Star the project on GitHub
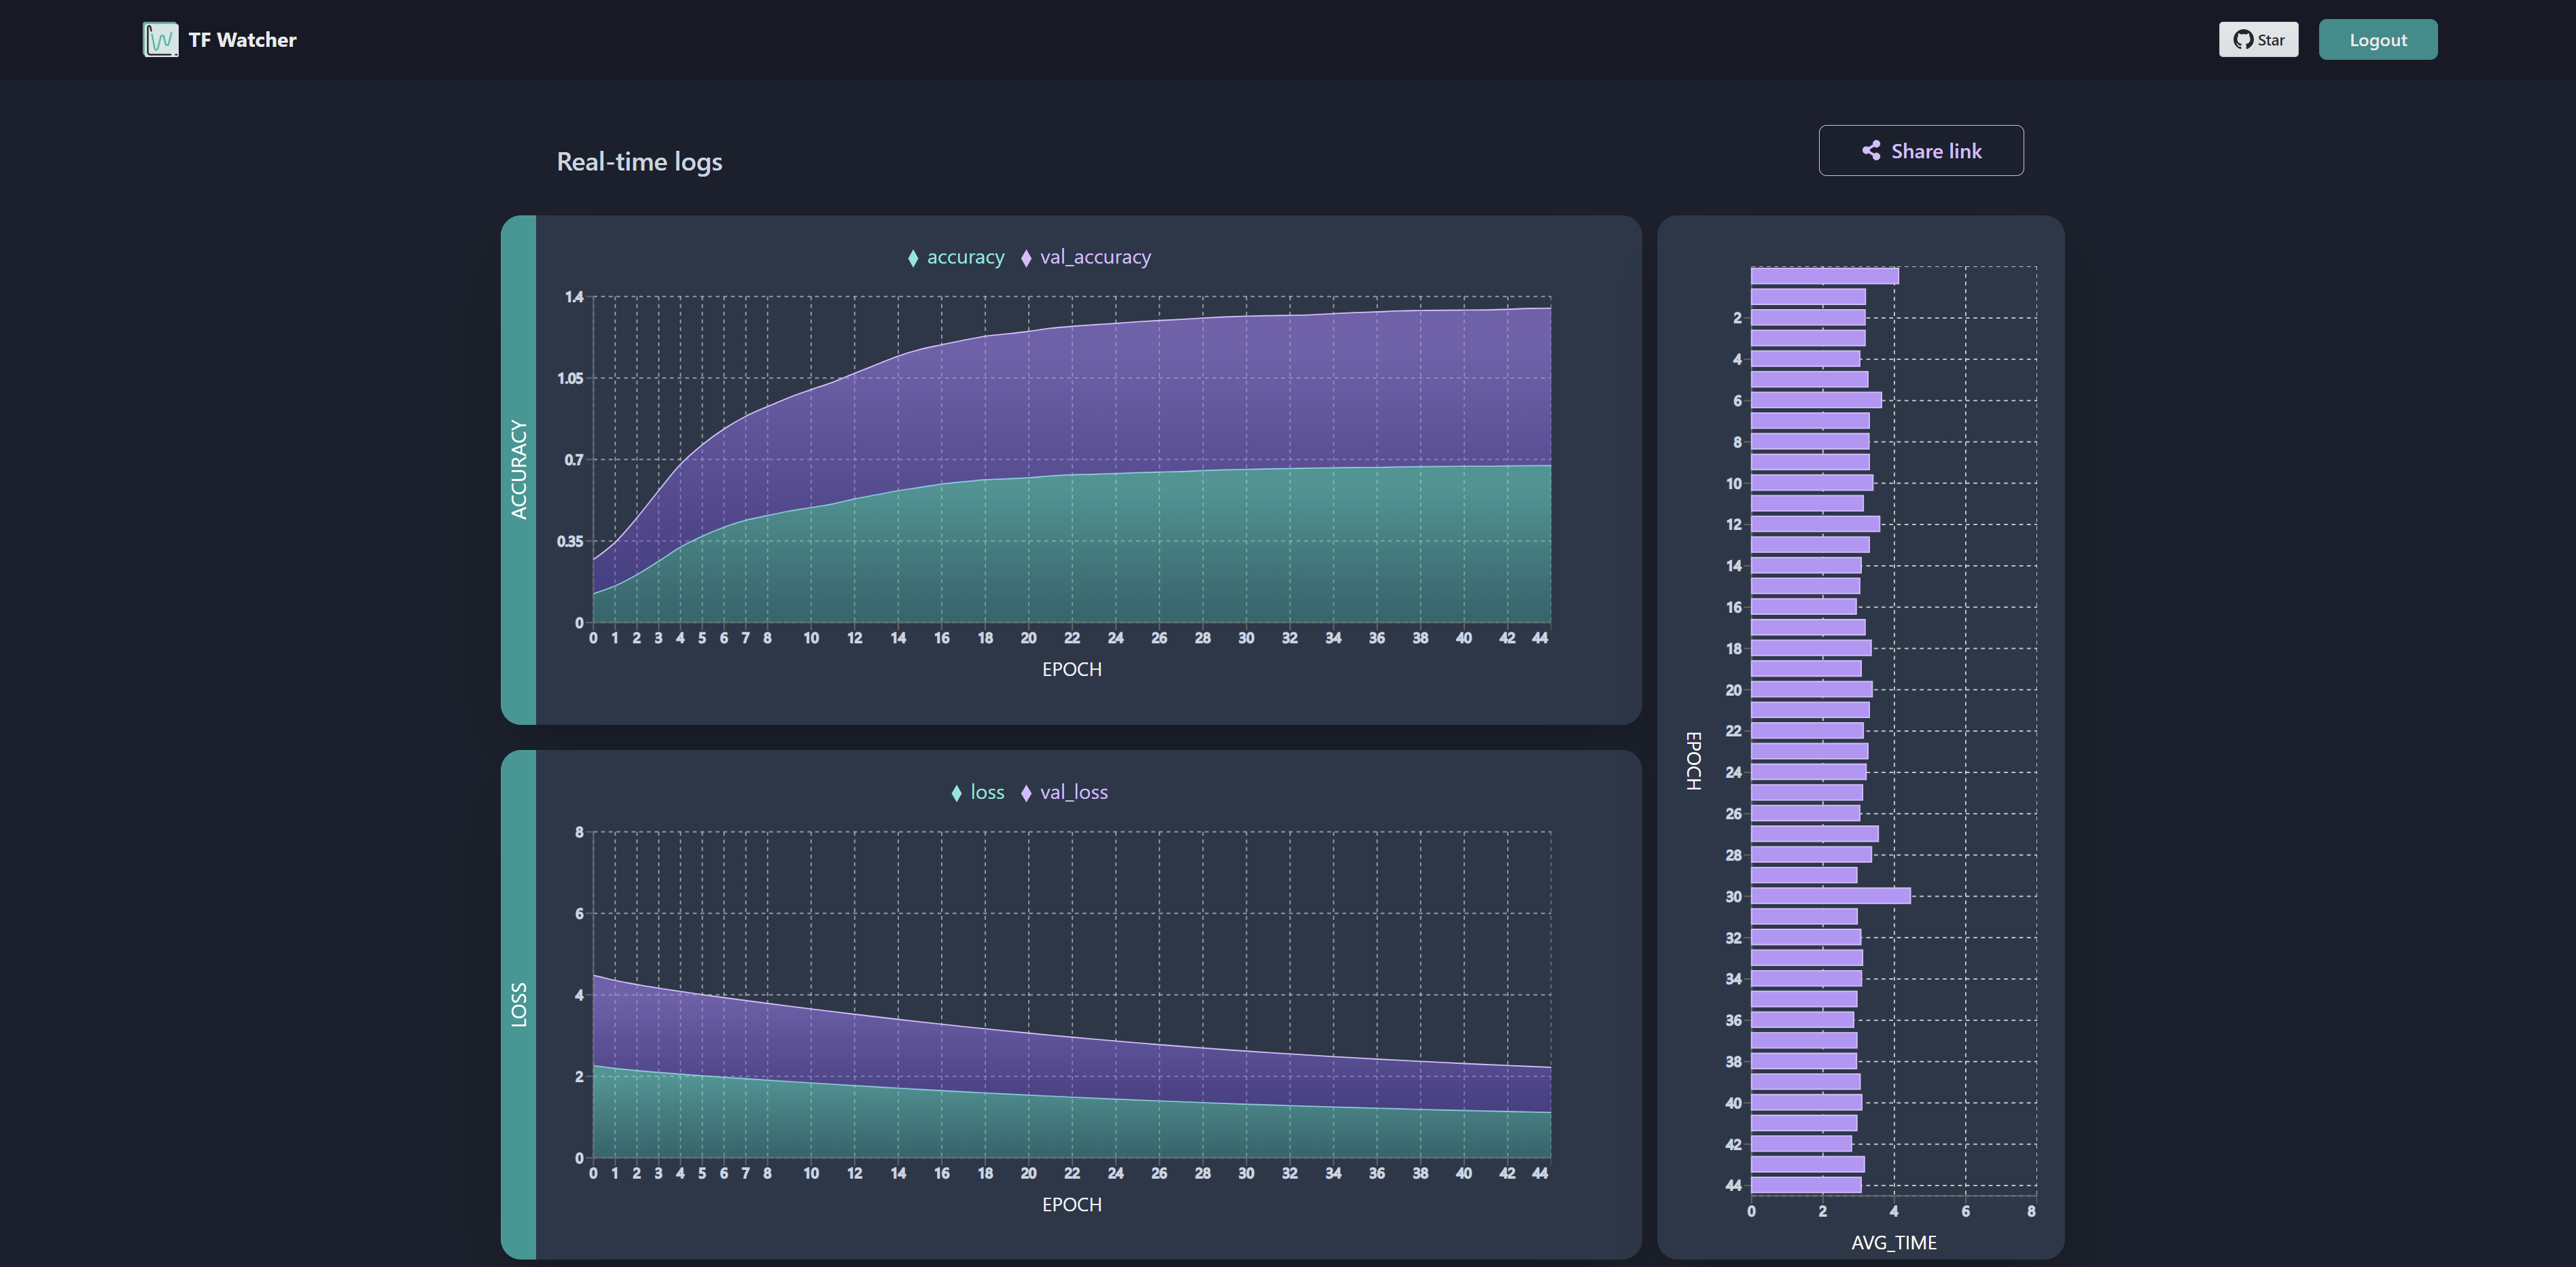 click(x=2258, y=40)
